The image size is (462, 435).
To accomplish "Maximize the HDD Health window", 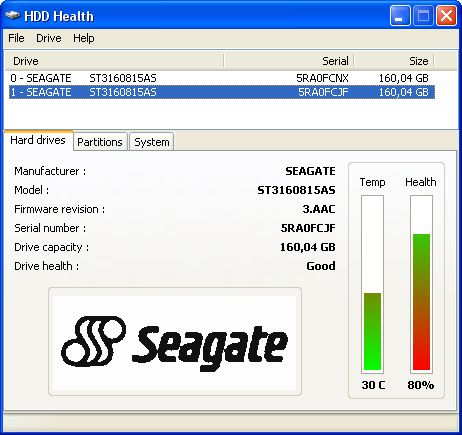I will pyautogui.click(x=423, y=16).
